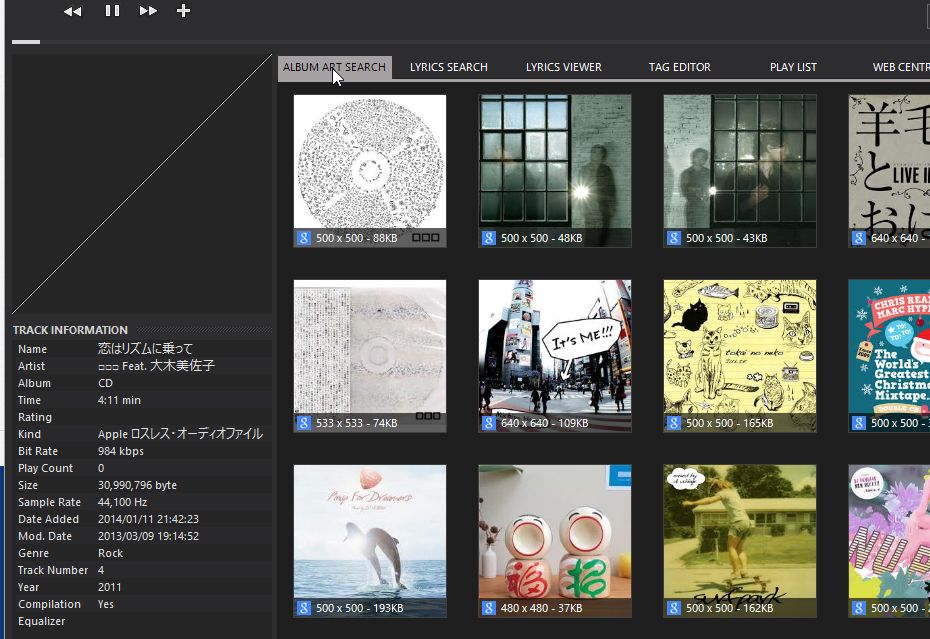Click Google icon on 500 x 500 - 165KB
The width and height of the screenshot is (930, 639).
[x=674, y=423]
